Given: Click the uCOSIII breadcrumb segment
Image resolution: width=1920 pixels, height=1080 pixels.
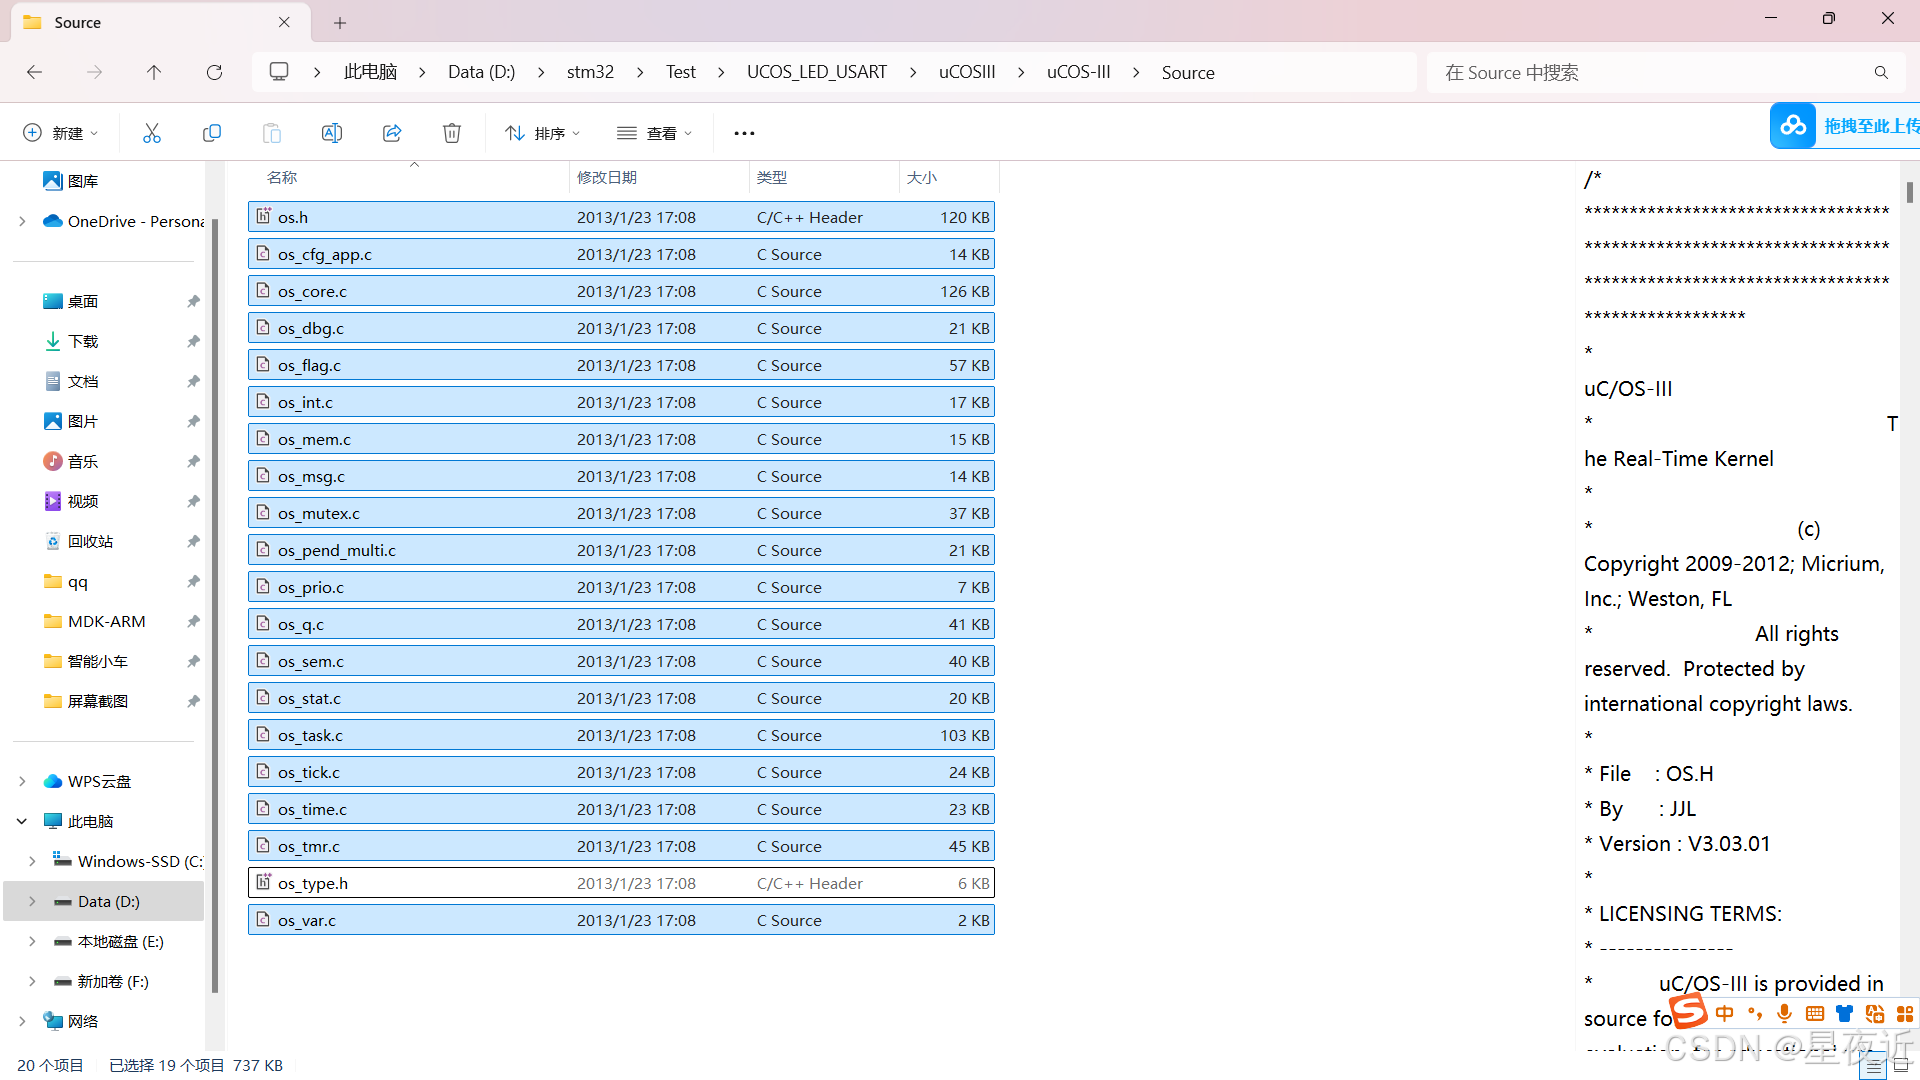Looking at the screenshot, I should (967, 72).
